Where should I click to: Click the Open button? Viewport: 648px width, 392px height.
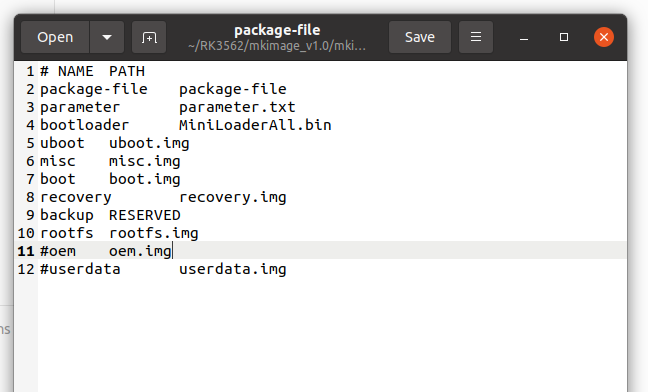[55, 37]
